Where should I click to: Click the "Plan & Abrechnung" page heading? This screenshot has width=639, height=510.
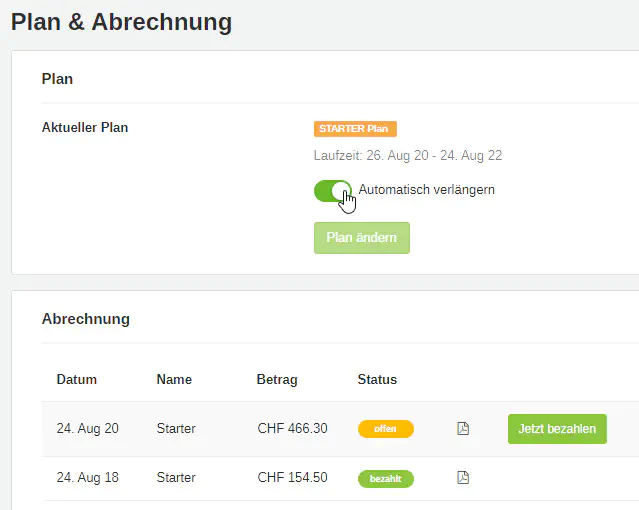click(121, 22)
